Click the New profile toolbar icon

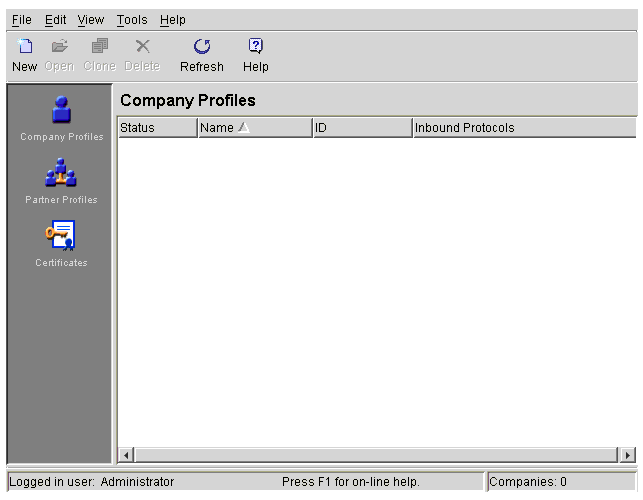click(25, 46)
